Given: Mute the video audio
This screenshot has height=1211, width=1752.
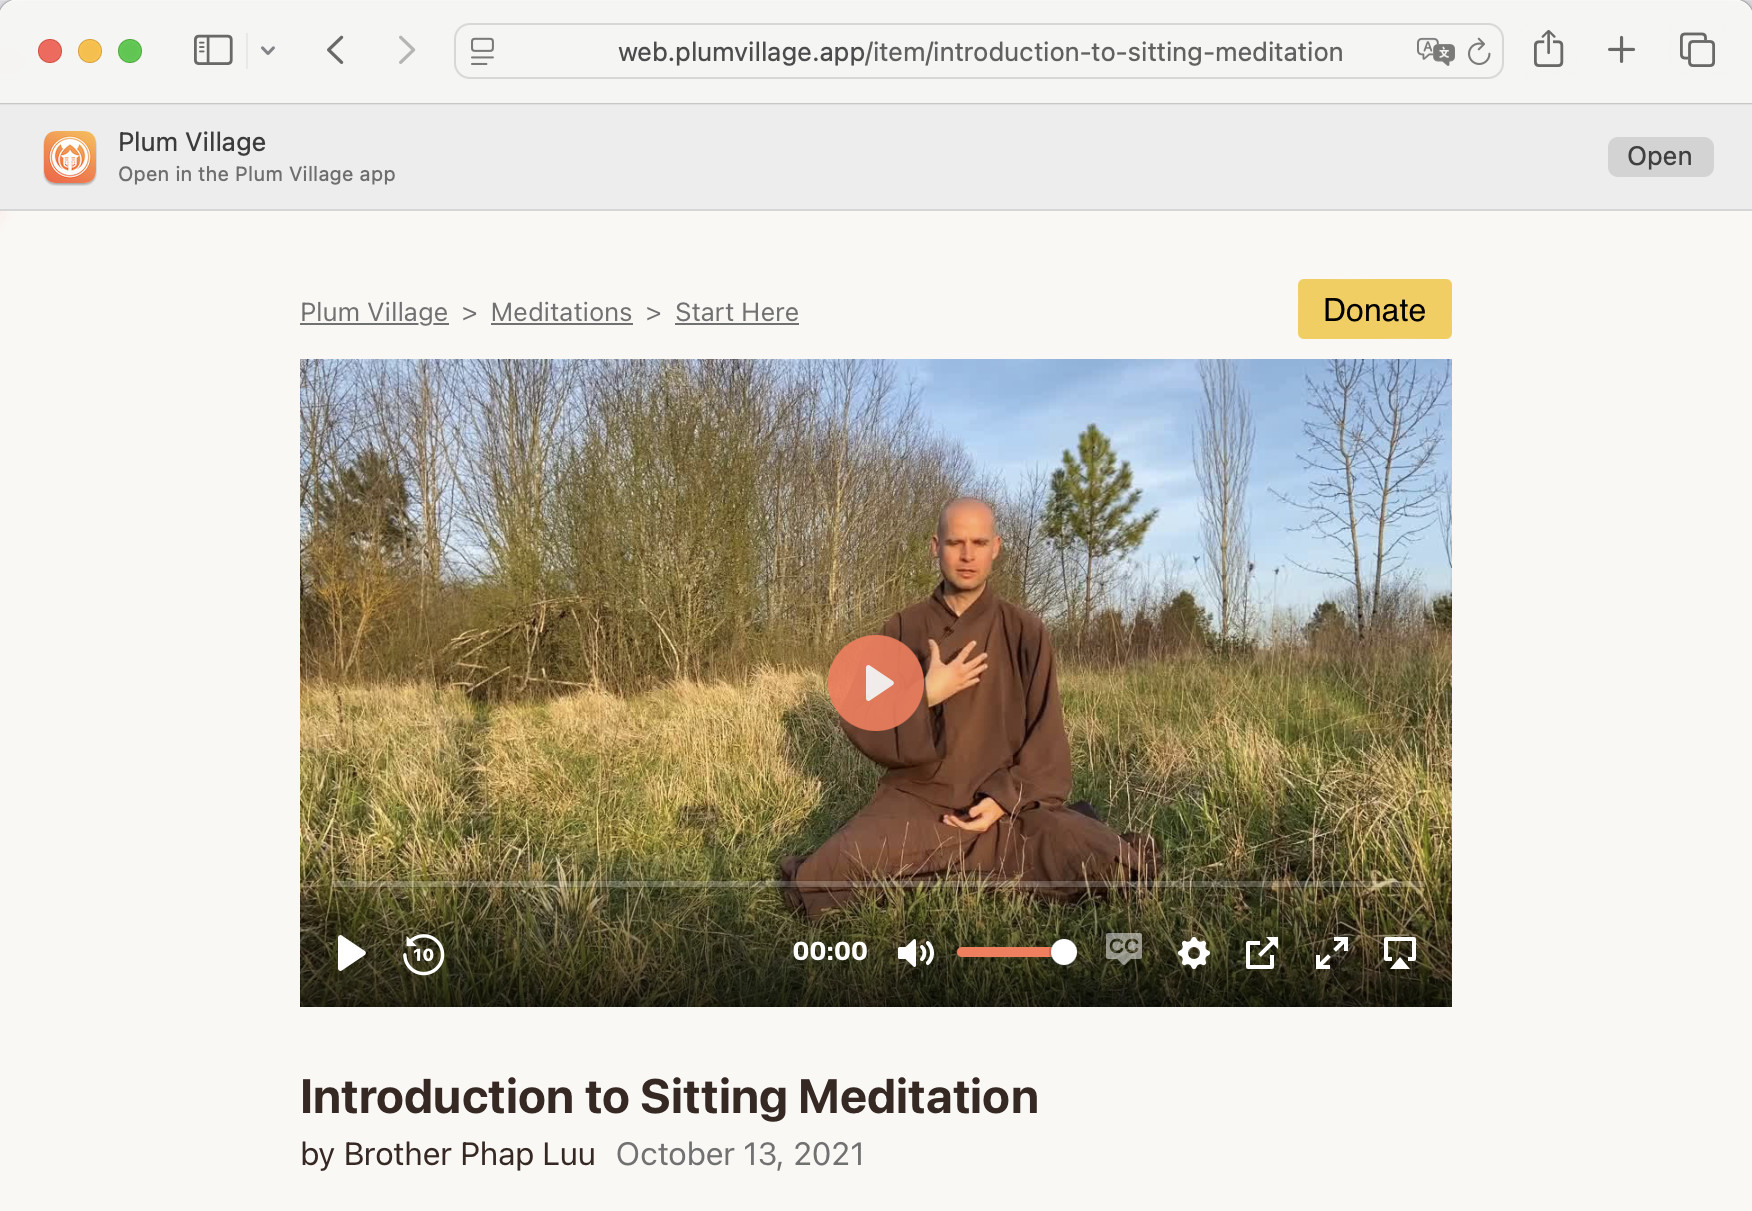Looking at the screenshot, I should point(915,953).
